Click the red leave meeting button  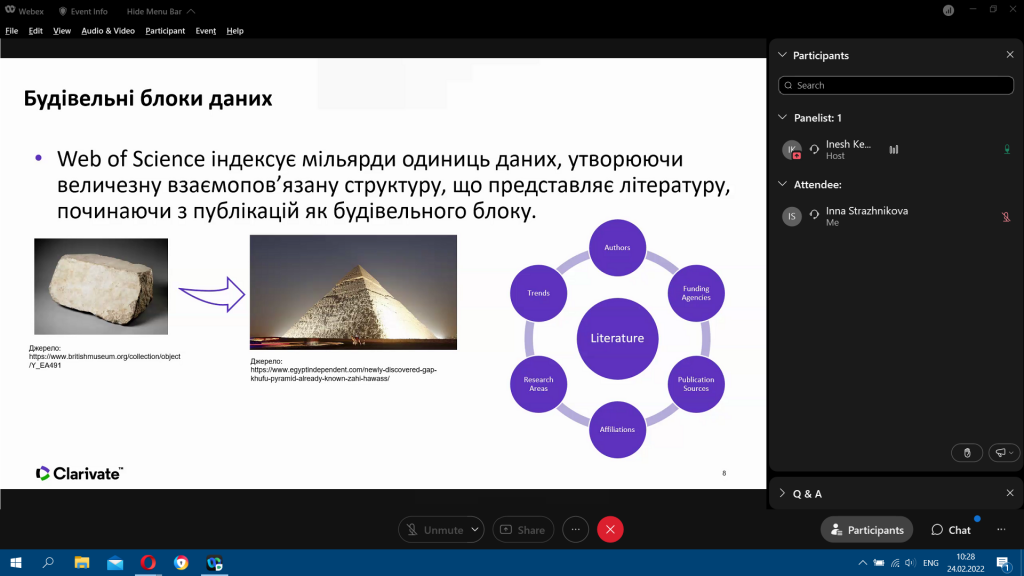click(x=610, y=530)
